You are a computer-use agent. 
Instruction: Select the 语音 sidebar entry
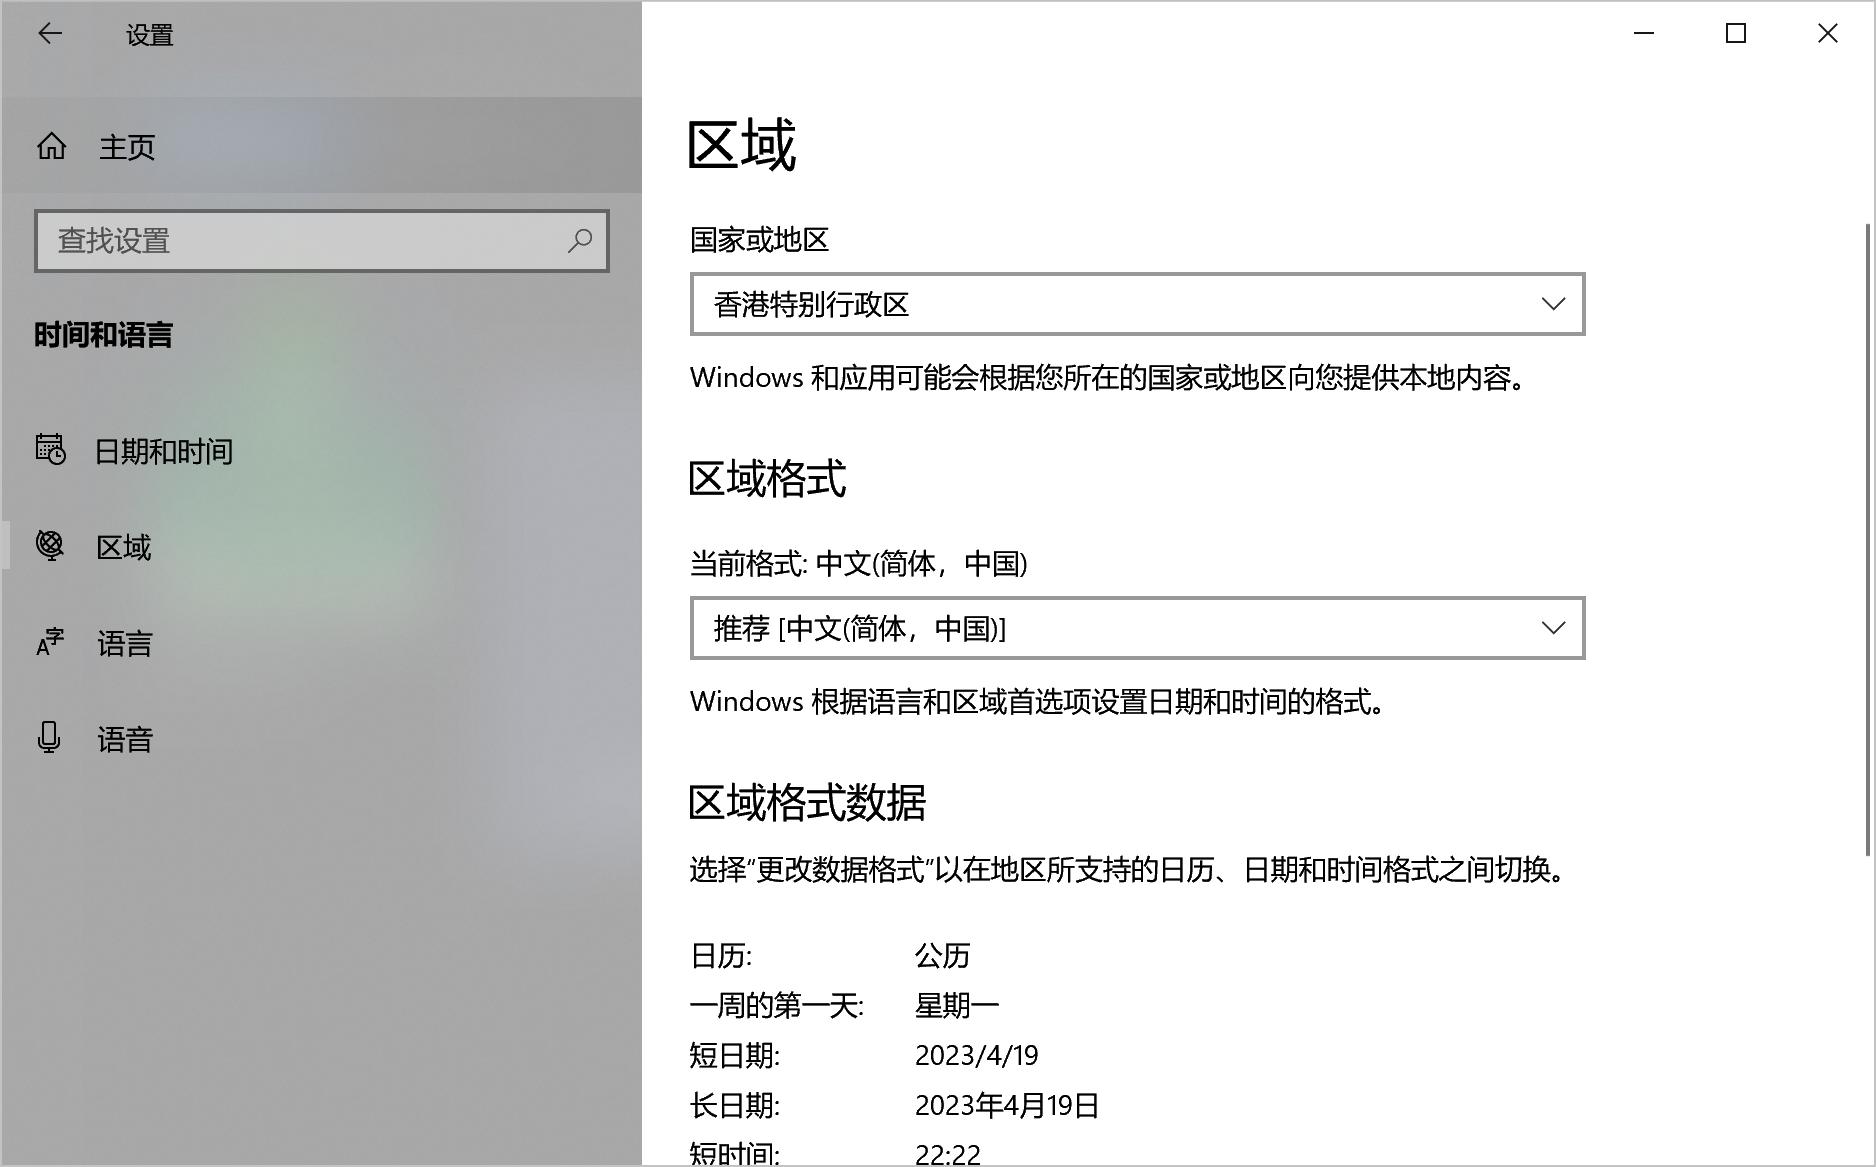(x=124, y=739)
